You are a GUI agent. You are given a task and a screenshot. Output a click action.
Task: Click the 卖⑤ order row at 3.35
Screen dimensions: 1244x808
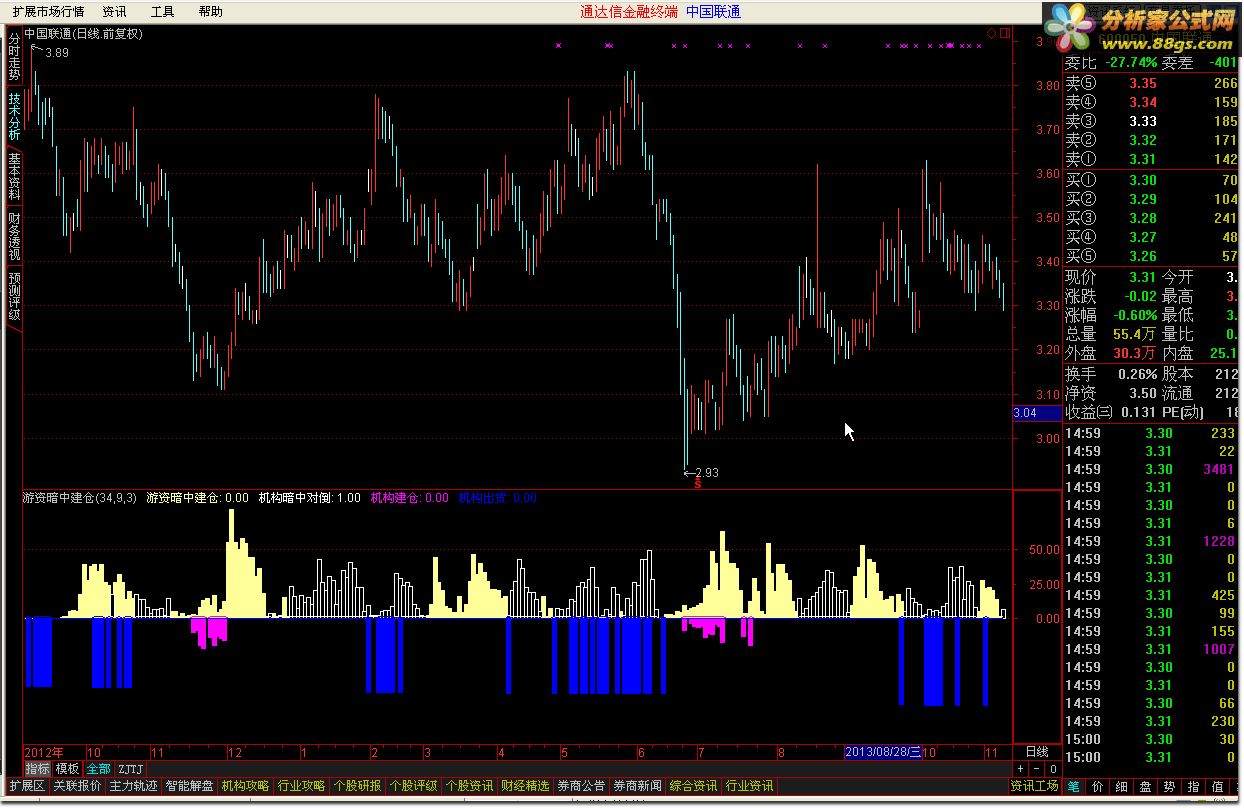point(1151,83)
